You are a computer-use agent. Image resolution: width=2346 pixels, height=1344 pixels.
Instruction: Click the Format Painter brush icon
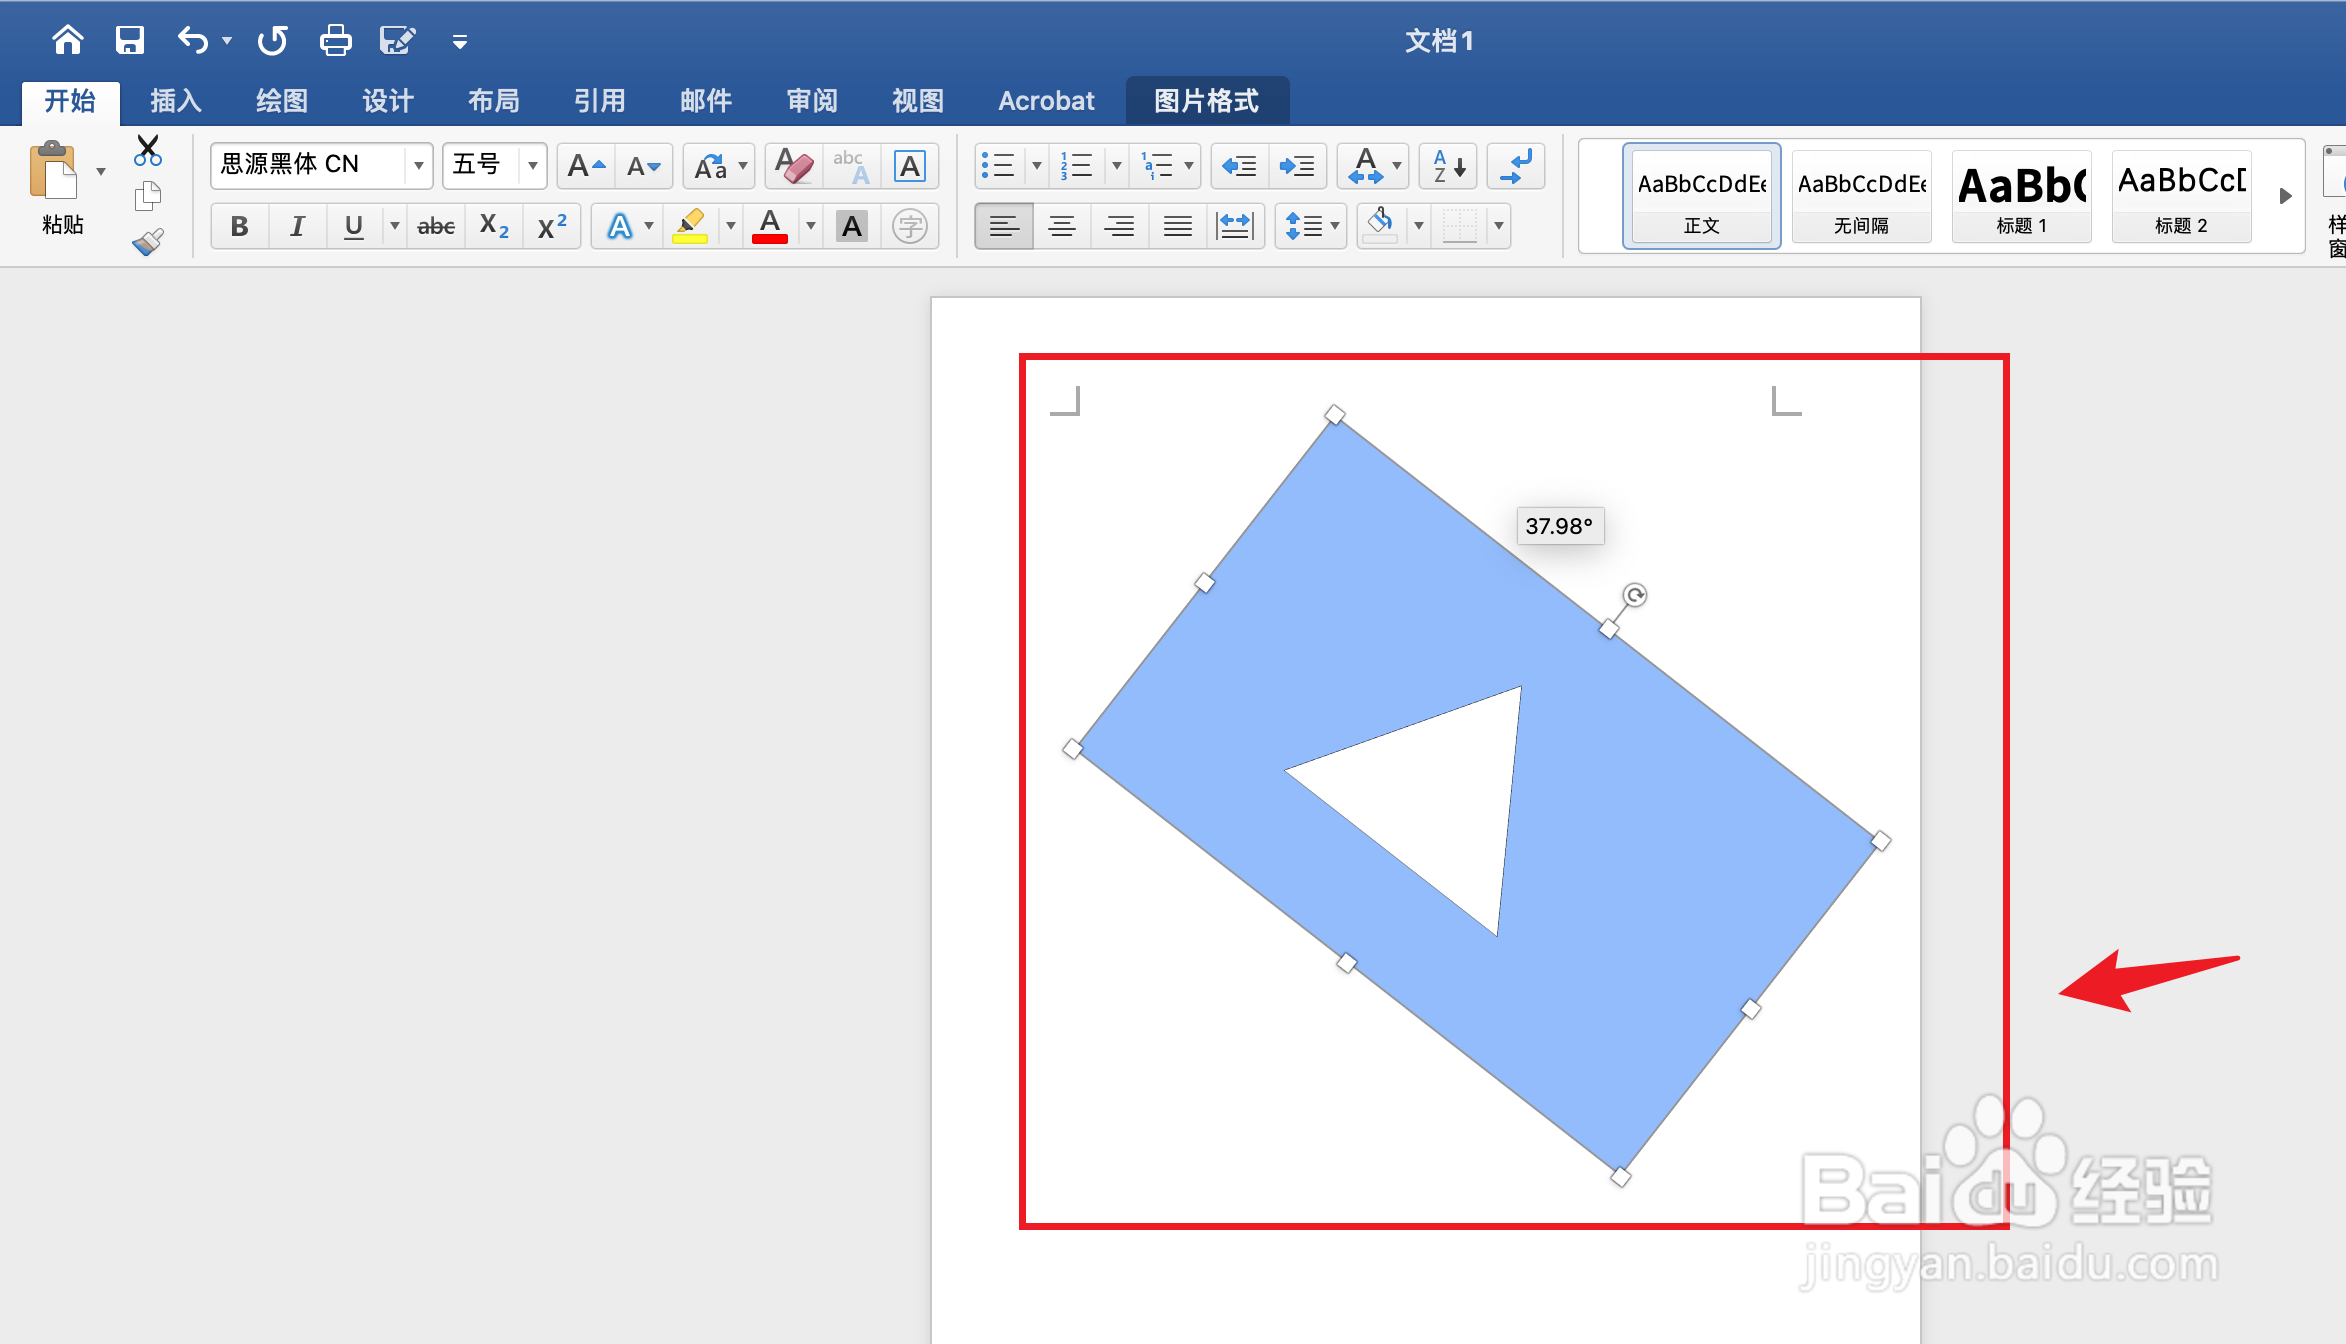pyautogui.click(x=148, y=242)
